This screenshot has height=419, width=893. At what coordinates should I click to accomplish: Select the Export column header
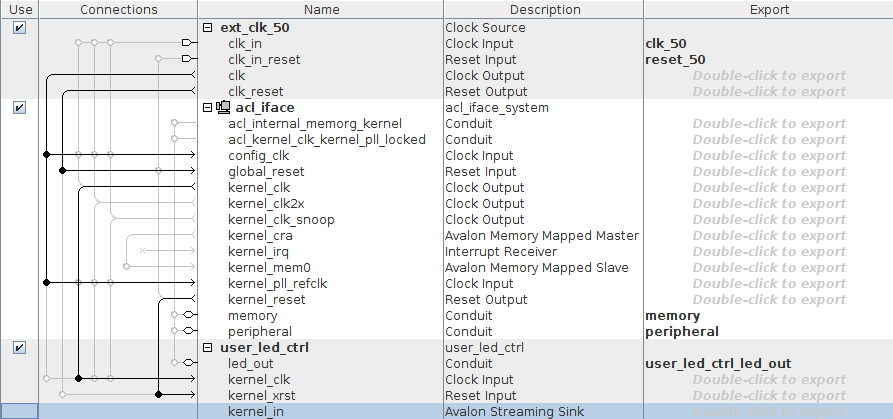click(768, 10)
